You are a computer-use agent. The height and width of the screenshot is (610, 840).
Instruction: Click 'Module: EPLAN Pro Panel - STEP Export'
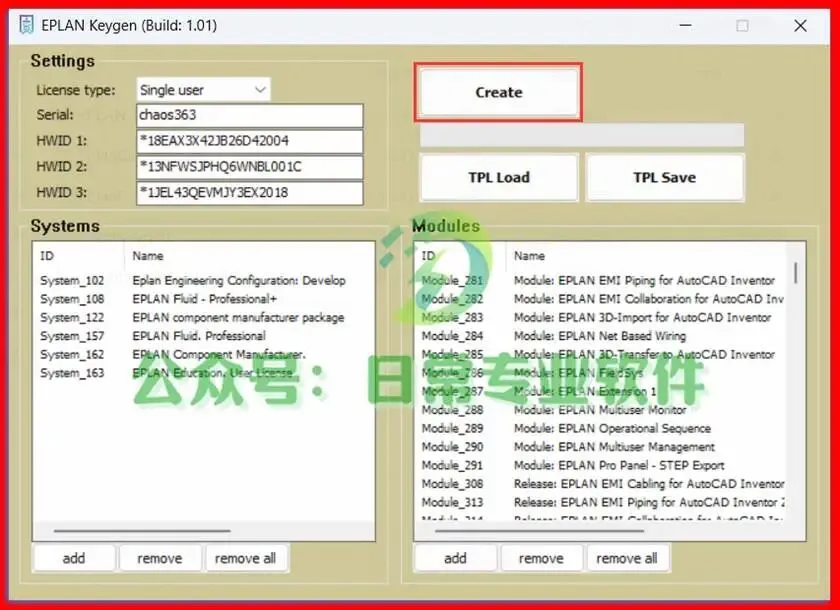619,465
